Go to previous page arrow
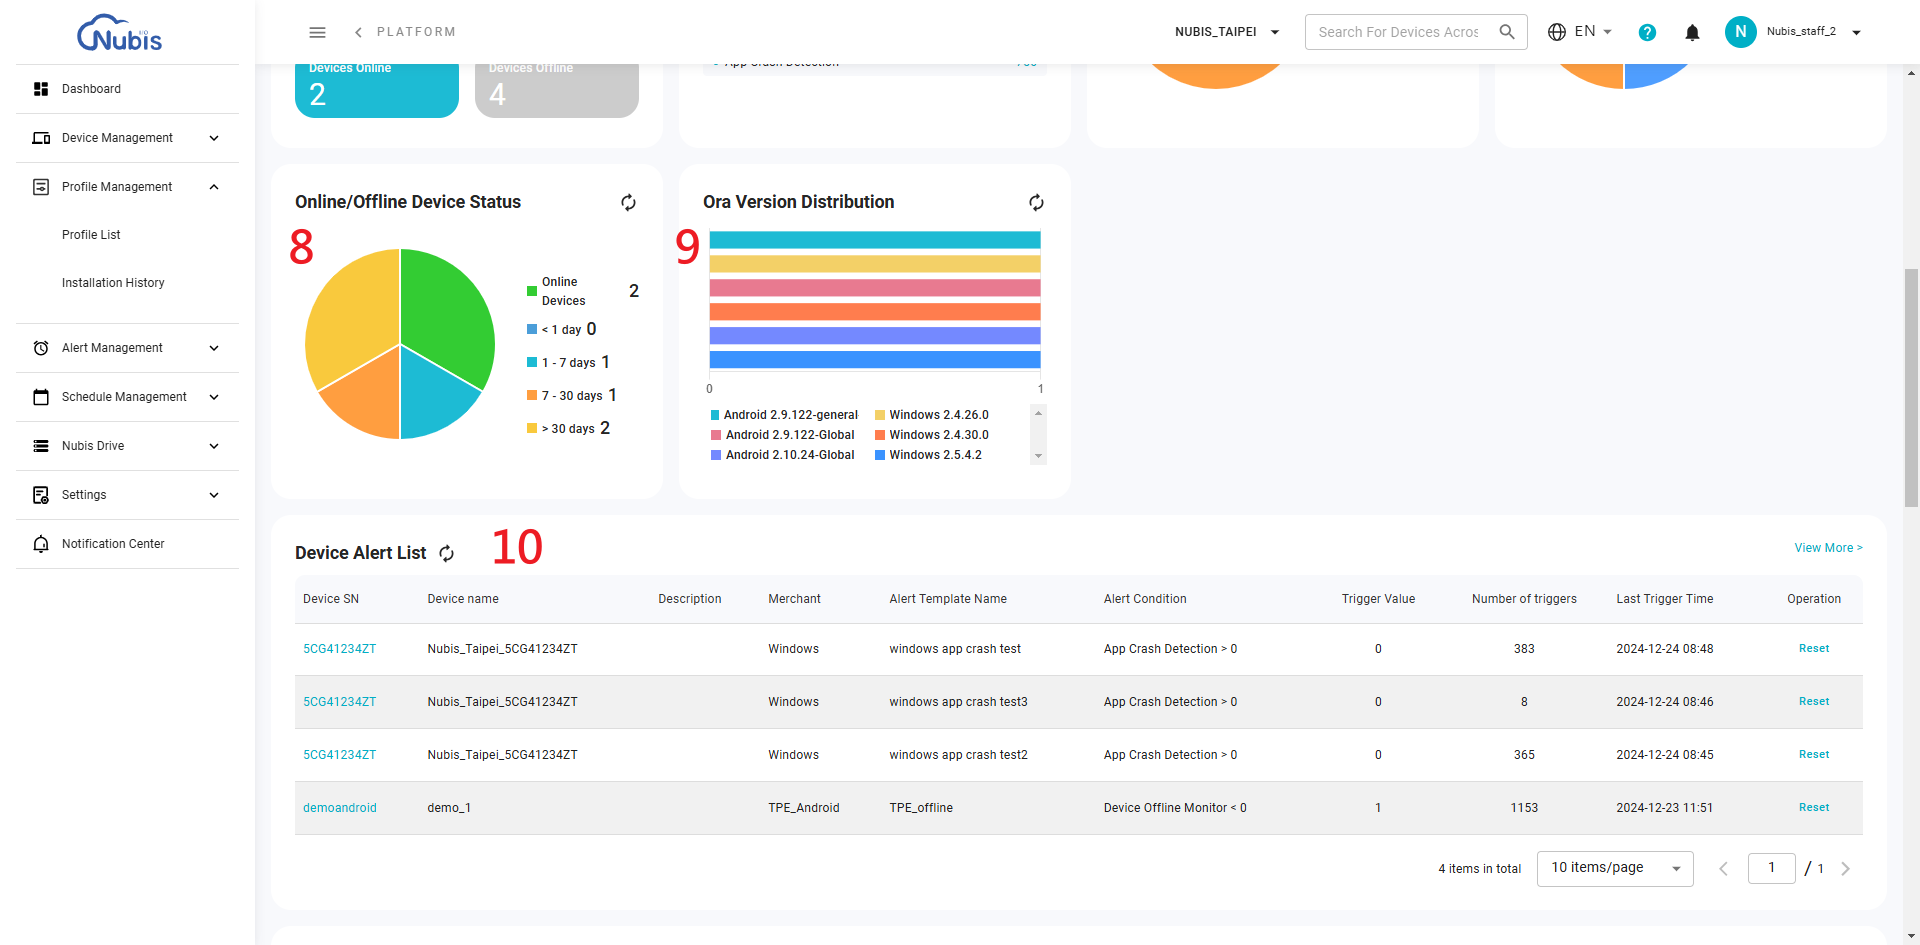 click(x=1723, y=869)
